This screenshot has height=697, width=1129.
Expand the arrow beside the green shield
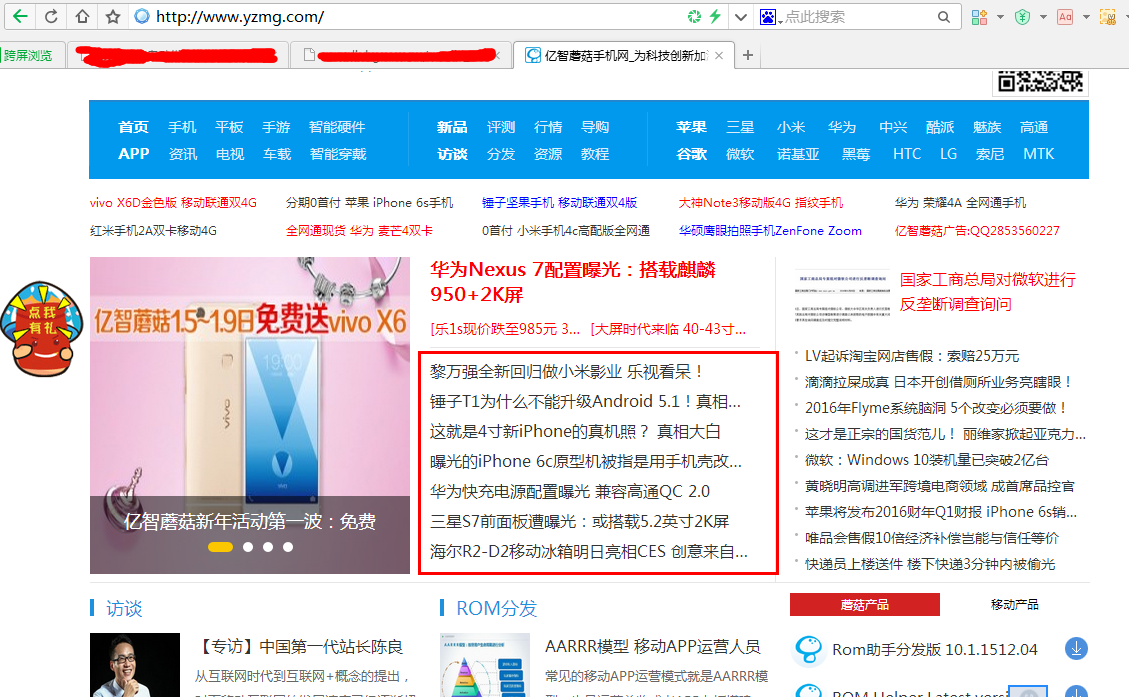pyautogui.click(x=1043, y=17)
